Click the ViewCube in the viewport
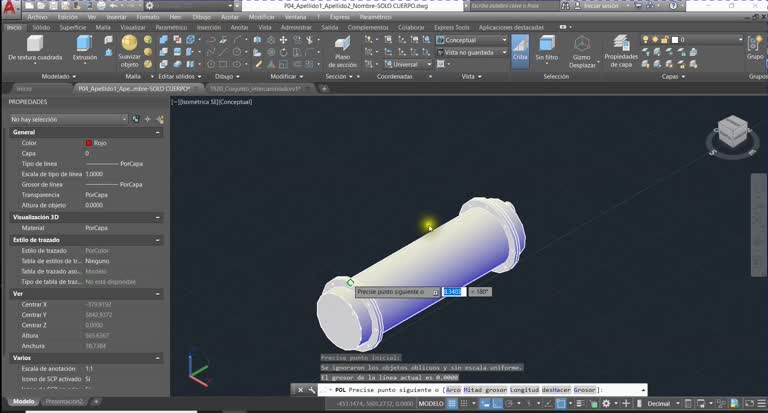Viewport: 768px width, 413px height. point(732,130)
